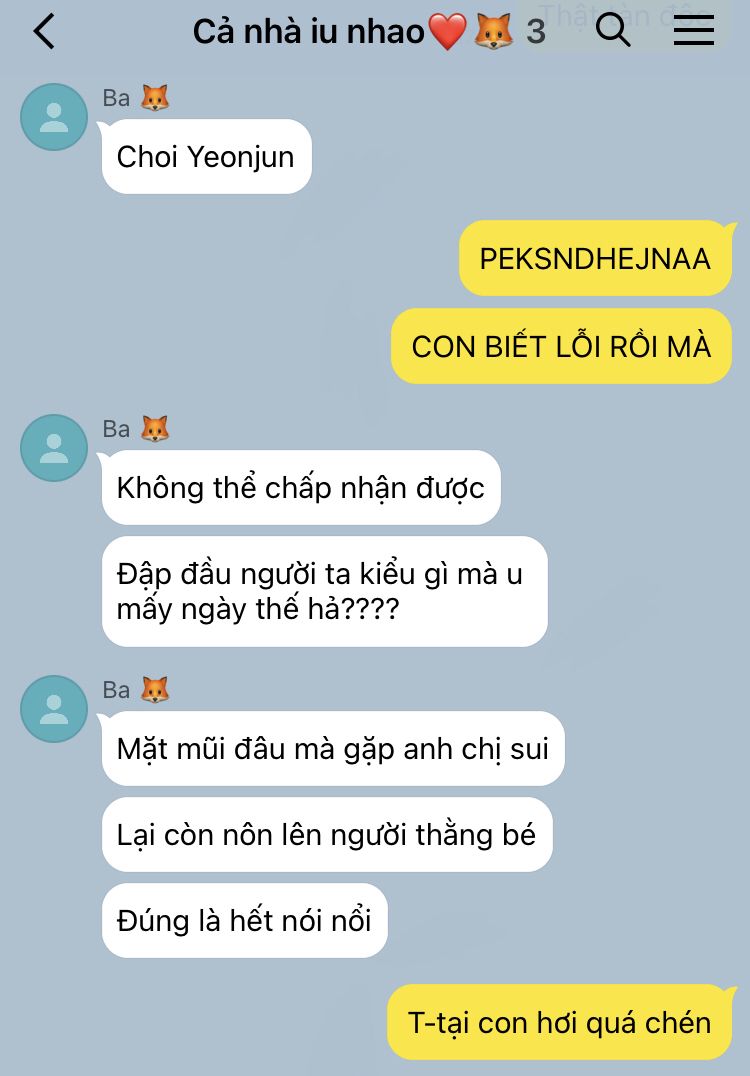This screenshot has width=750, height=1076.
Task: Open the chat search magnifier icon
Action: [612, 31]
